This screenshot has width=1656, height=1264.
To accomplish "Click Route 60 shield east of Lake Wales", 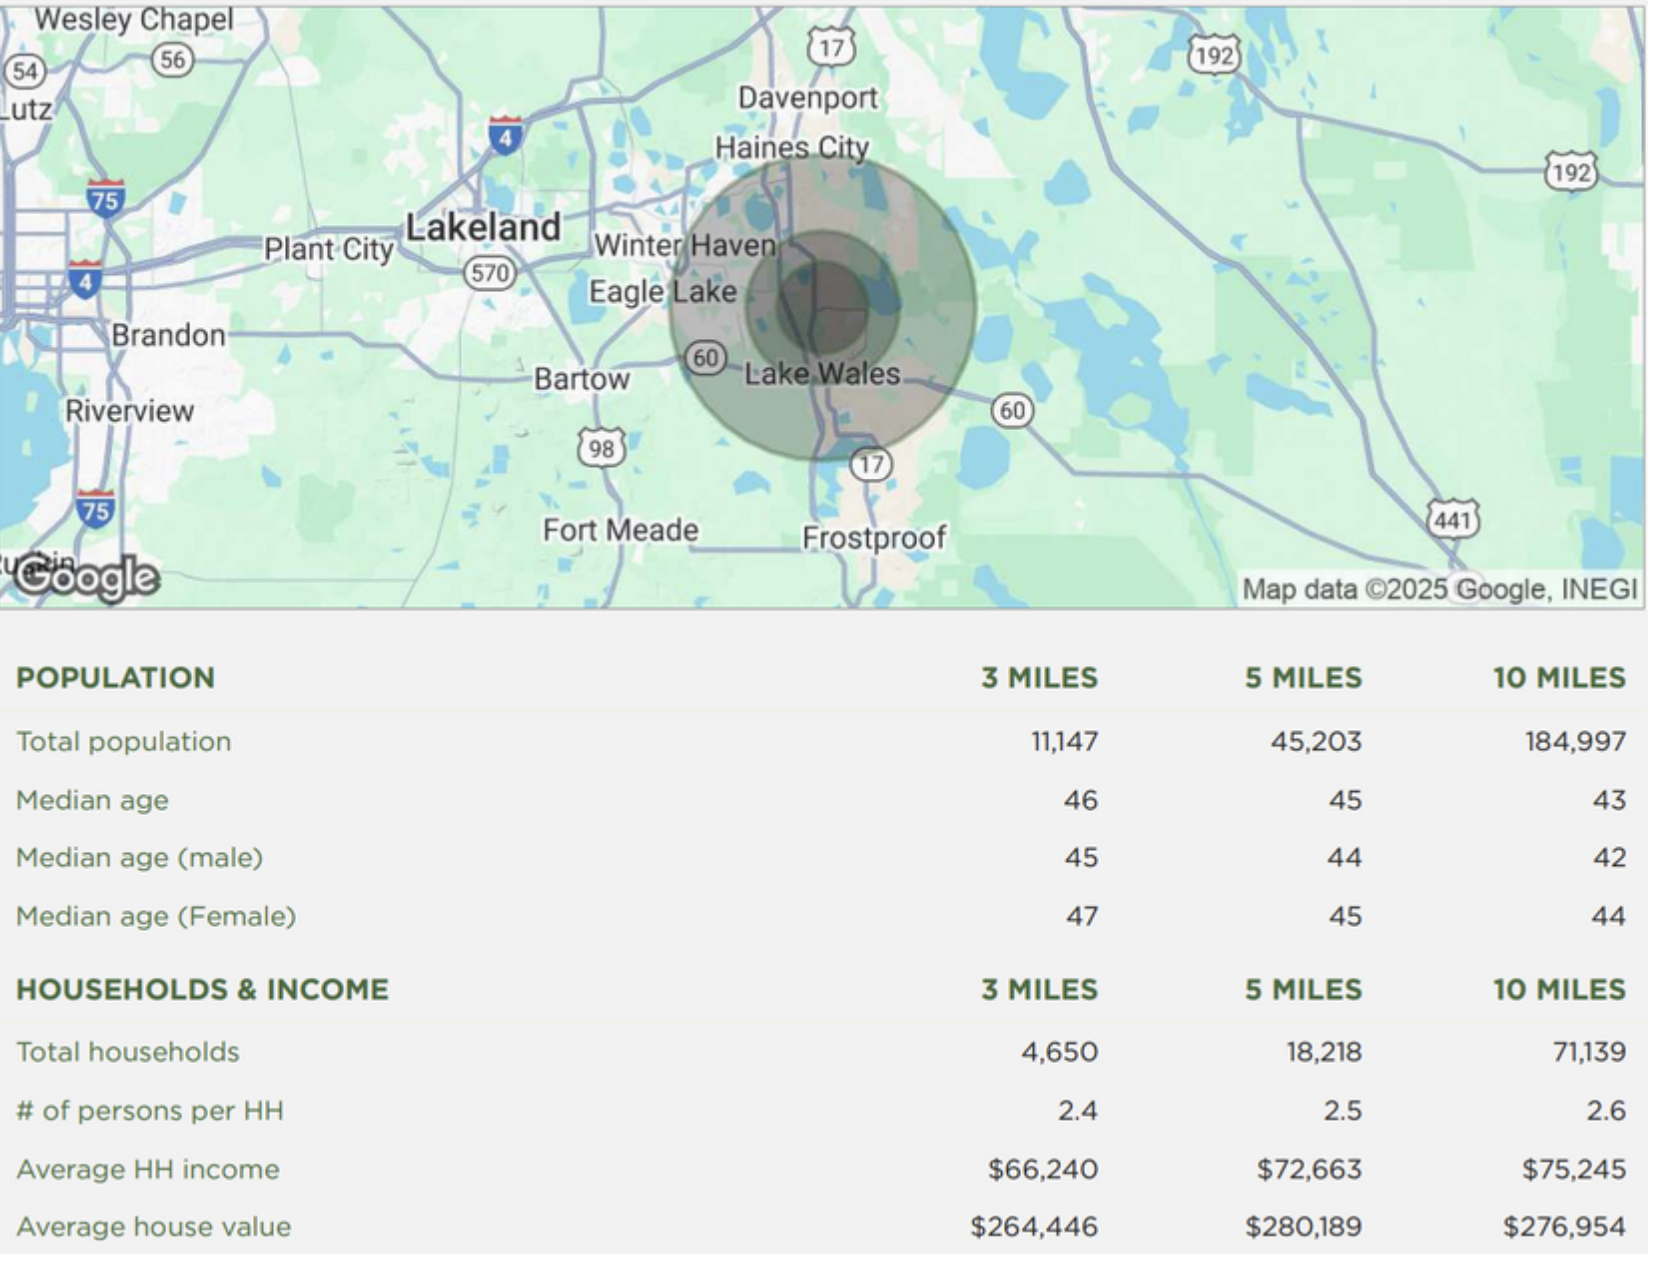I will coord(1012,410).
